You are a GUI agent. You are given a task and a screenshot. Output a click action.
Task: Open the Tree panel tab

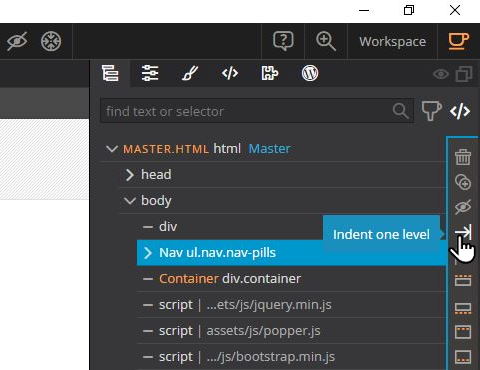point(110,73)
